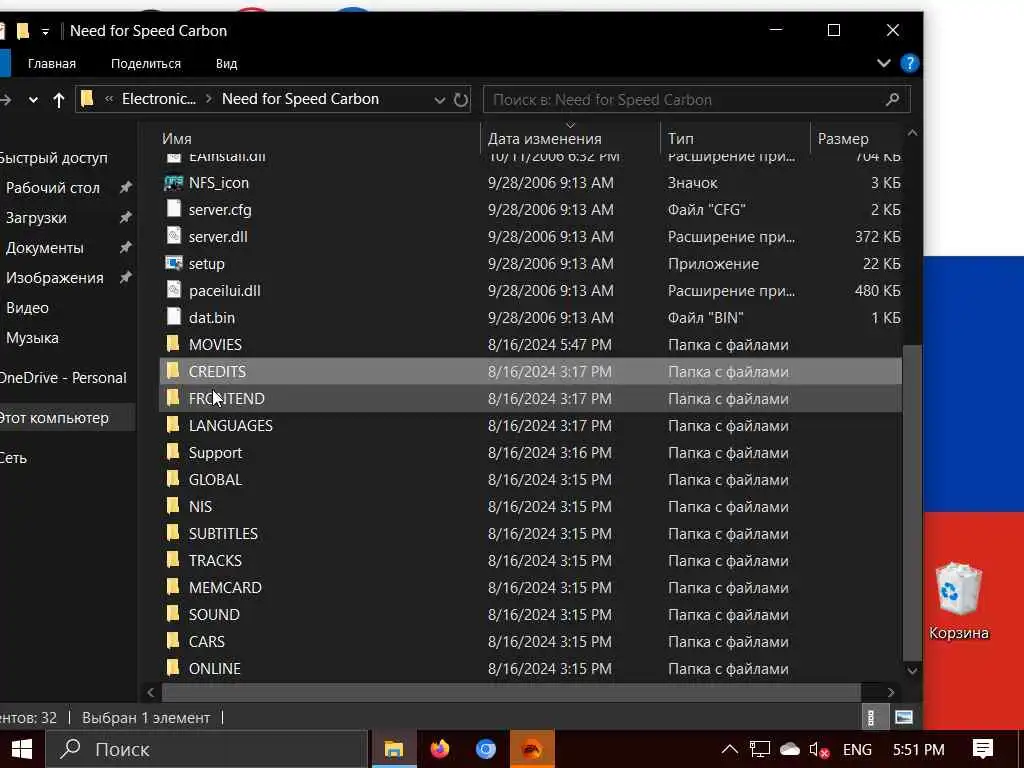Click the horizontal scrollbar thumb

click(511, 692)
